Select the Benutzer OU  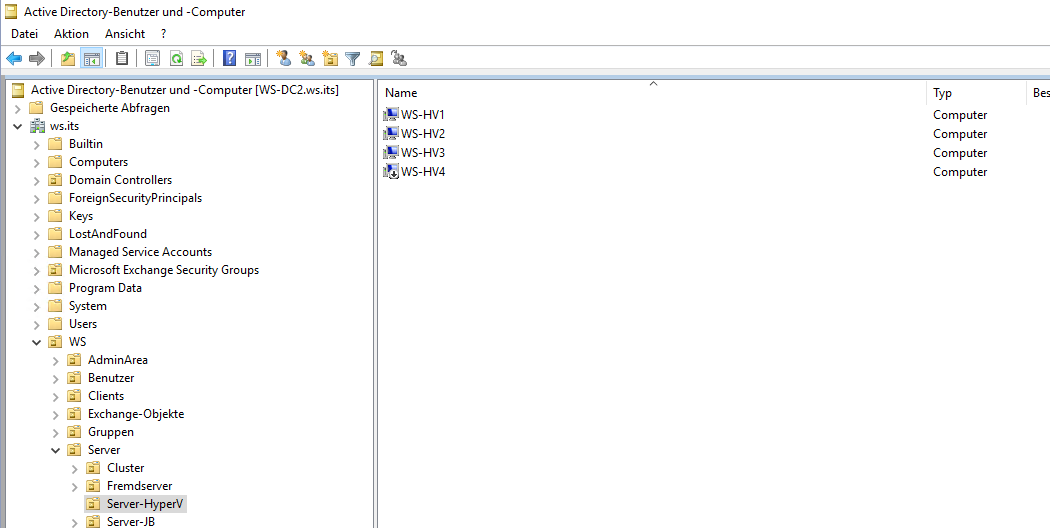tap(111, 378)
